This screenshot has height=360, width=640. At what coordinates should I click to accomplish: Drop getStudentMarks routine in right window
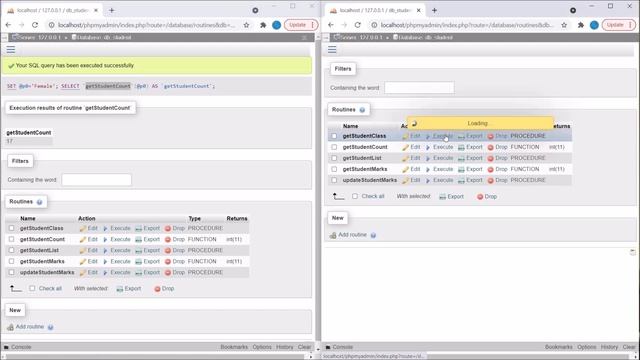pos(497,169)
